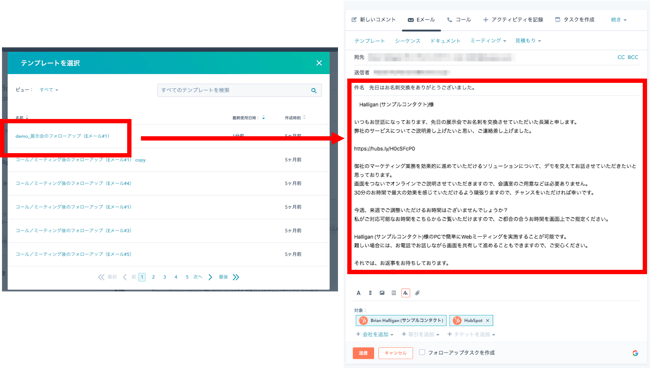The image size is (650, 368).
Task: Open the アクティビティを記録 tab
Action: point(513,19)
